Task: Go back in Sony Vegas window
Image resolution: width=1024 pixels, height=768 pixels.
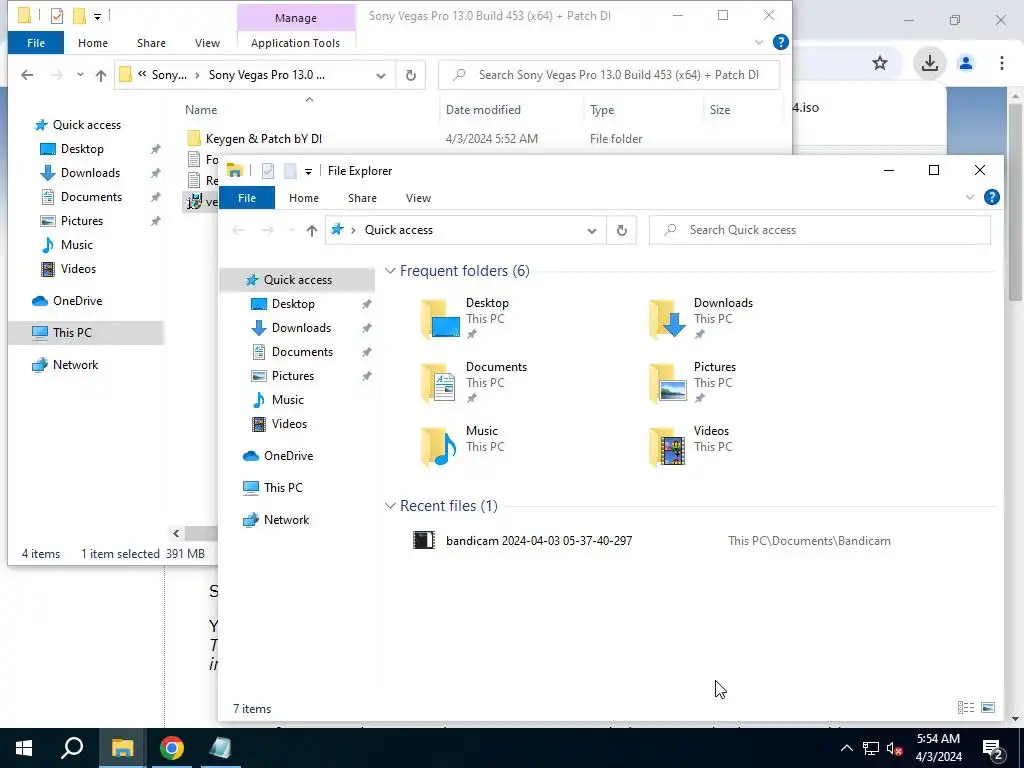Action: 27,75
